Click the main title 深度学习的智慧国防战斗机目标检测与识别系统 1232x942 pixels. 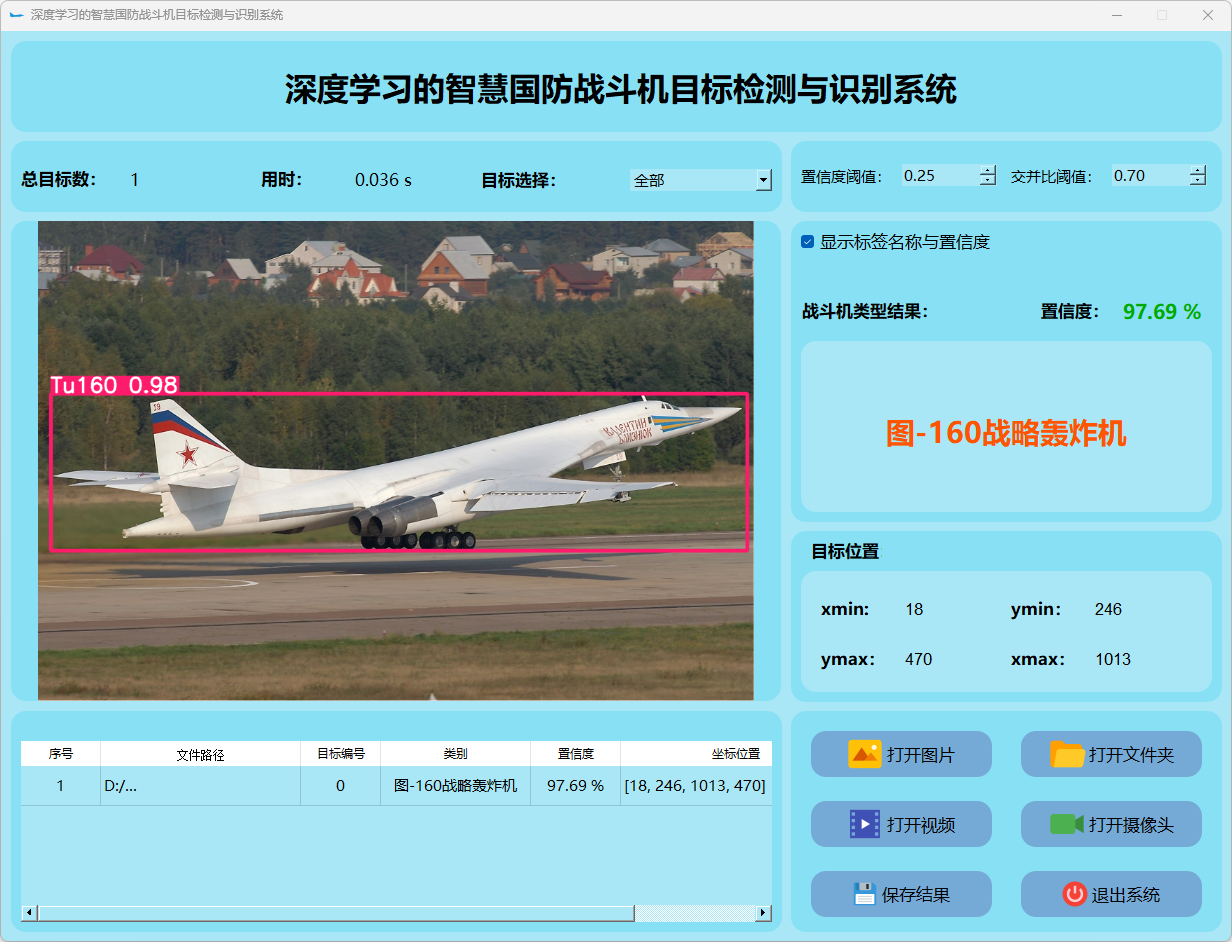[x=621, y=89]
